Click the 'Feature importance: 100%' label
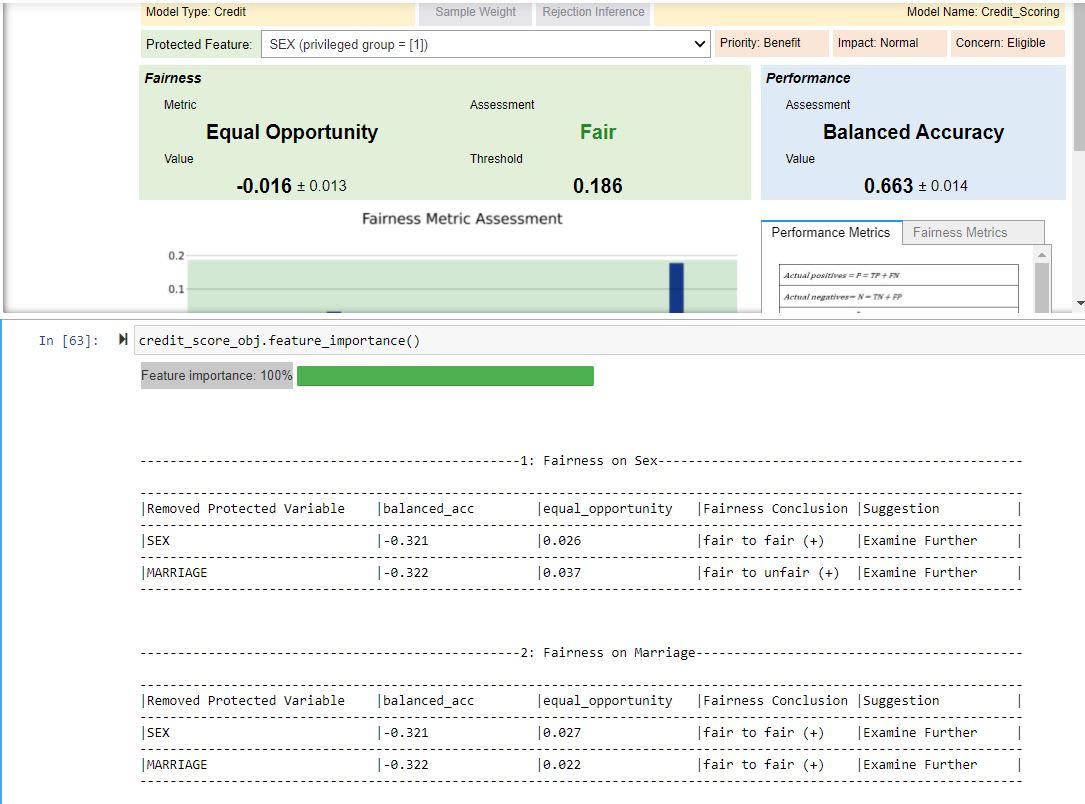 (217, 376)
